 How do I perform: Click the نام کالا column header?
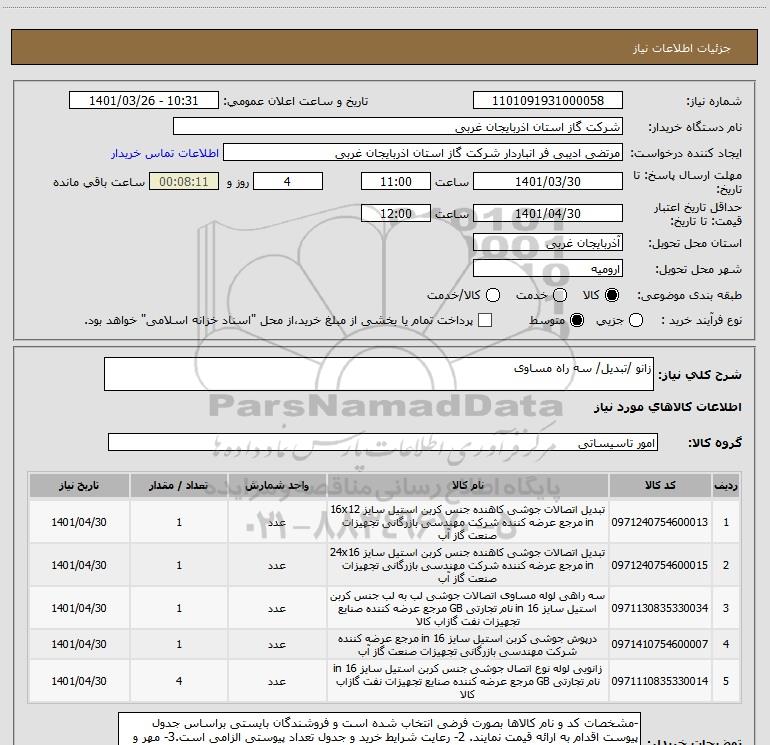pyautogui.click(x=468, y=486)
